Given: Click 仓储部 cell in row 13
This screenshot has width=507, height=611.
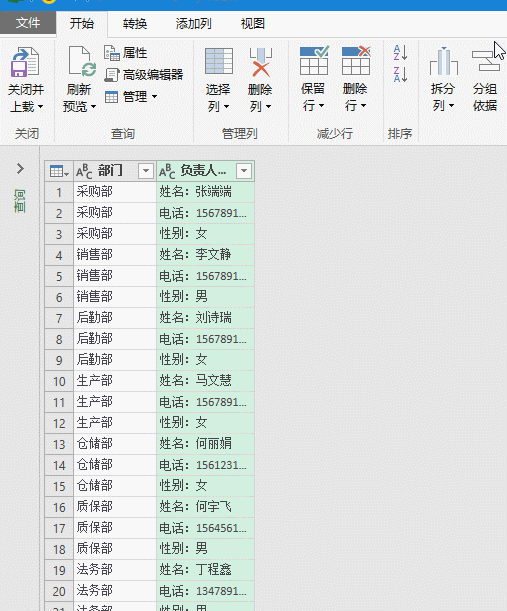Looking at the screenshot, I should 115,444.
